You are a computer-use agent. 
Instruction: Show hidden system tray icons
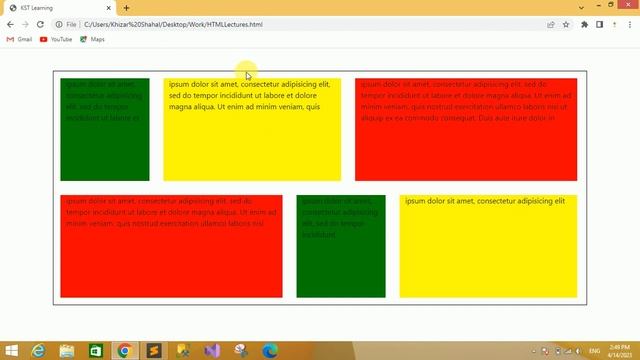click(x=534, y=351)
